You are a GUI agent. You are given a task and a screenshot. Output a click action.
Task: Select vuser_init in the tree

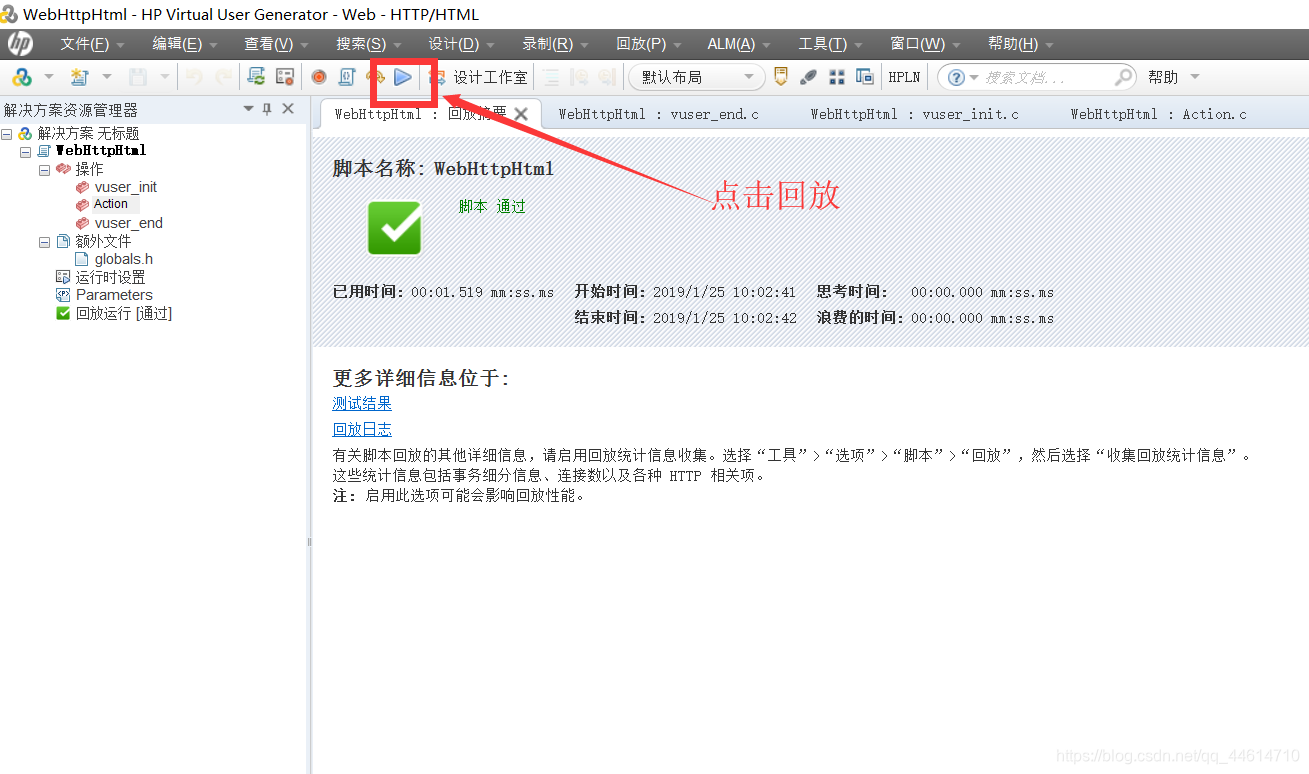pyautogui.click(x=126, y=187)
